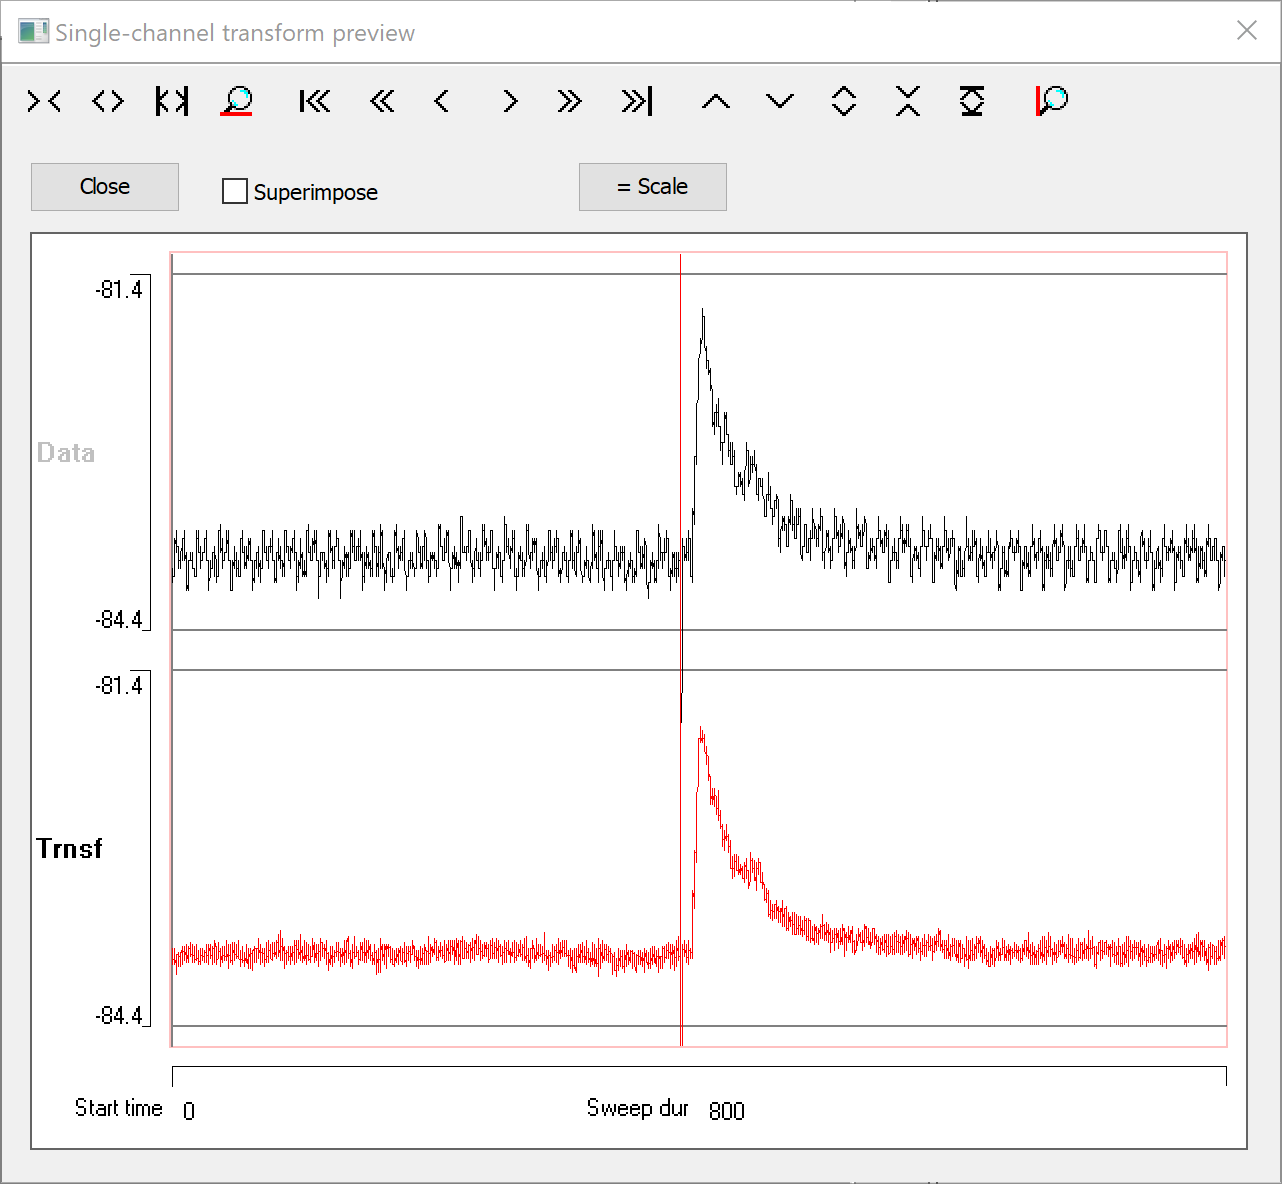The height and width of the screenshot is (1184, 1282).
Task: Click magnifier icon with red underline
Action: pyautogui.click(x=237, y=101)
